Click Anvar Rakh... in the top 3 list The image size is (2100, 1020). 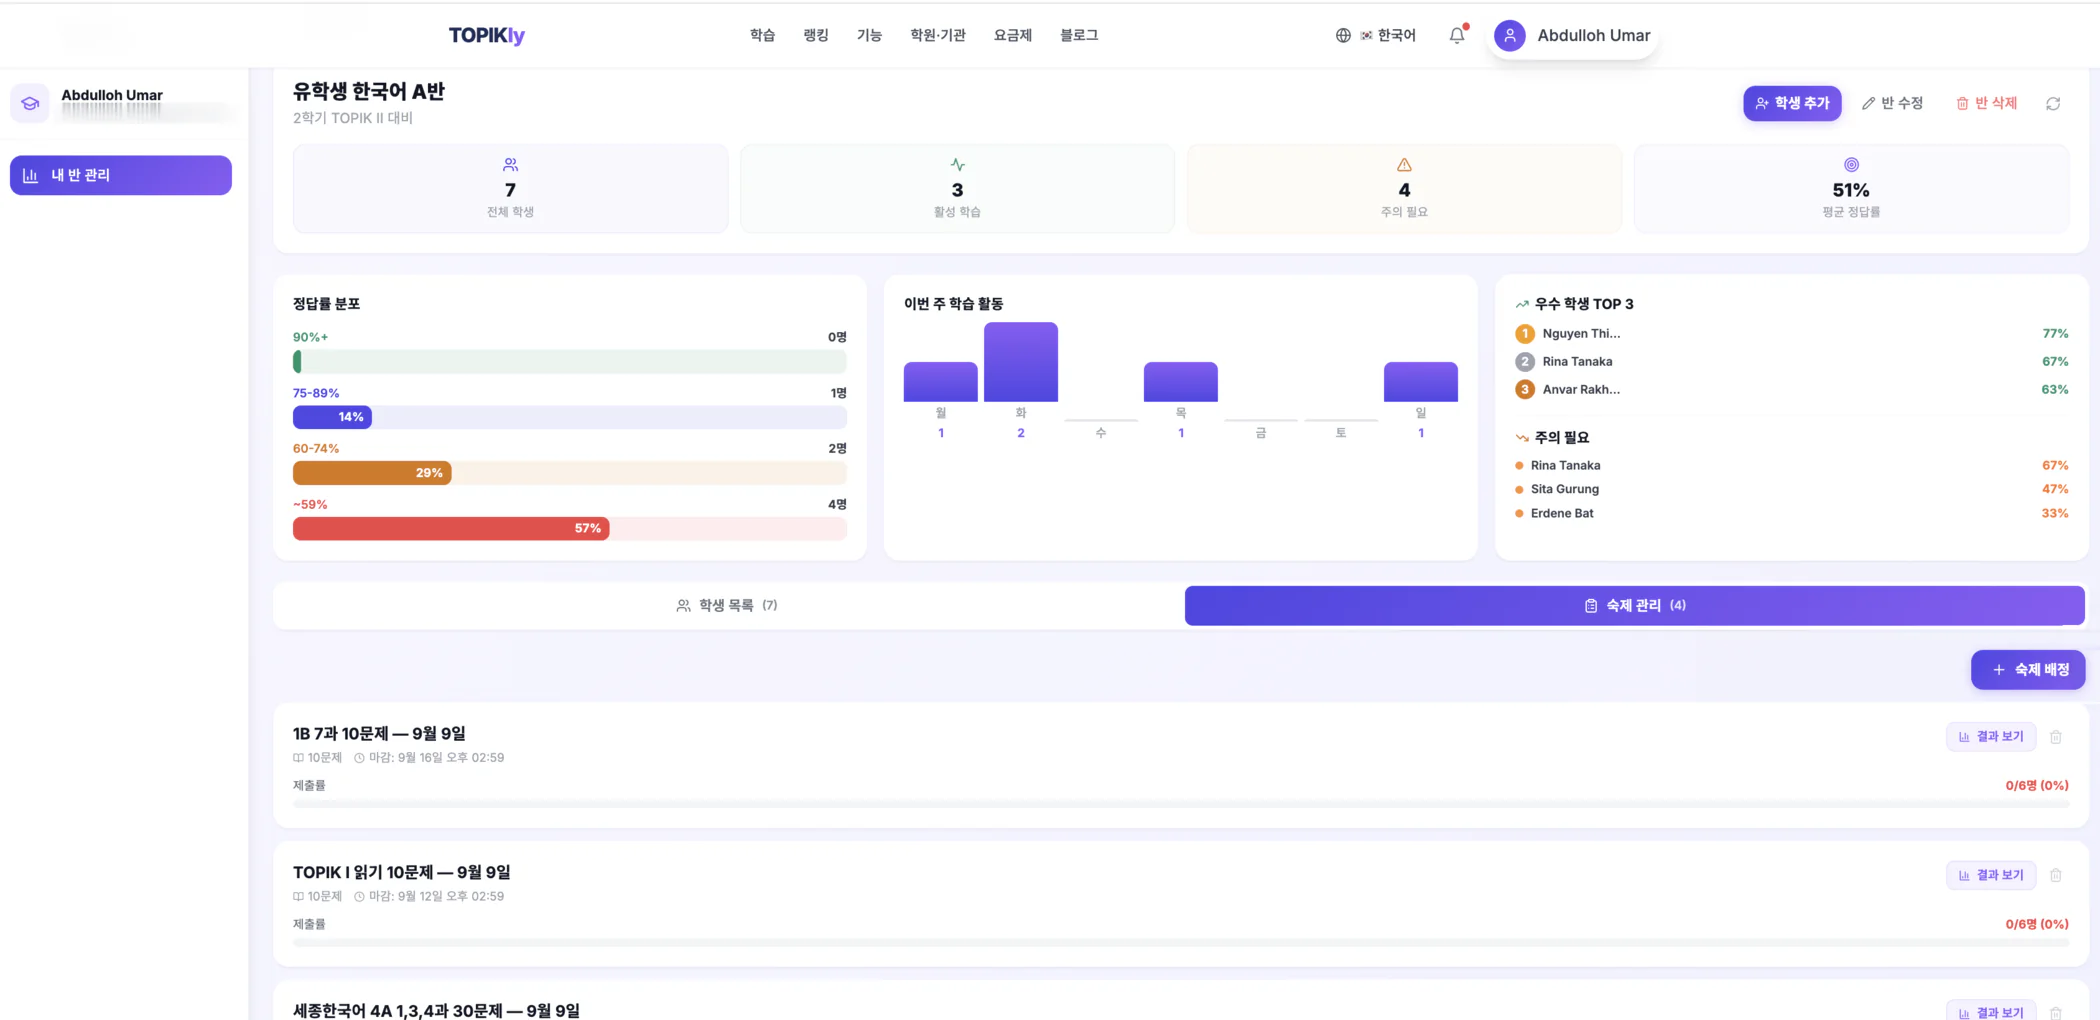1581,390
